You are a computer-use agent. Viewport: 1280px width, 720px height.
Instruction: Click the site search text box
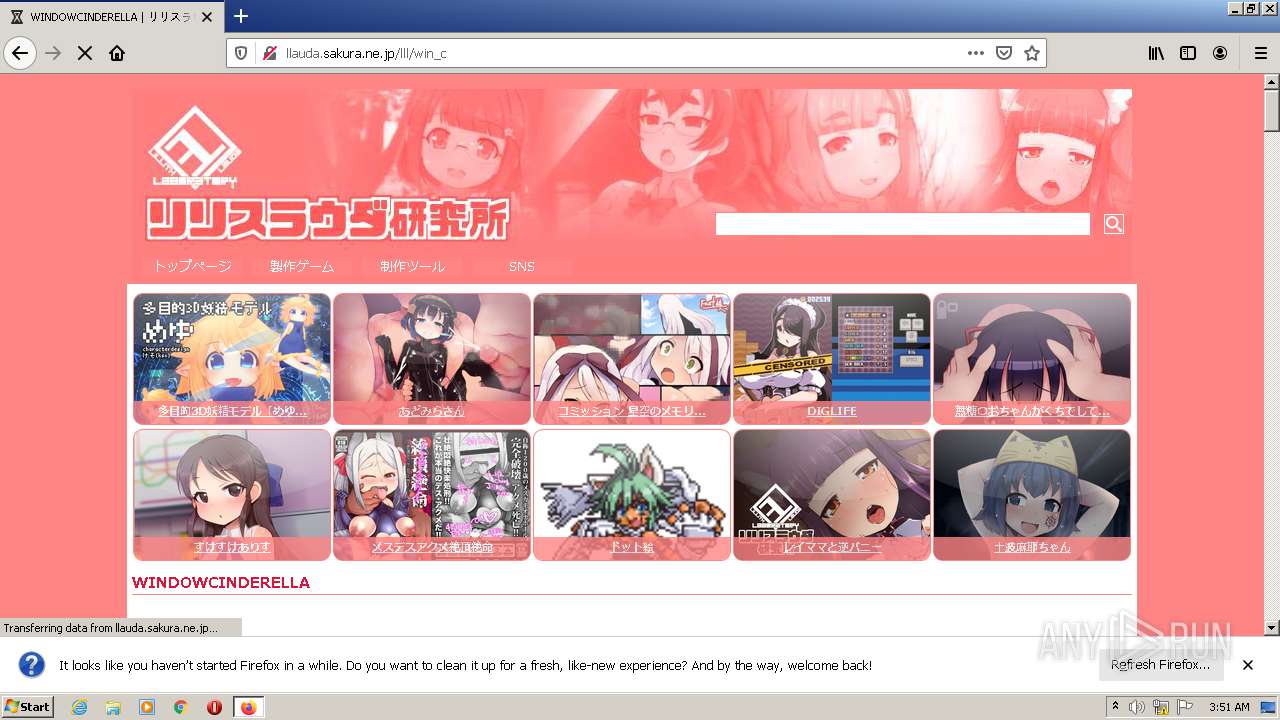point(903,224)
